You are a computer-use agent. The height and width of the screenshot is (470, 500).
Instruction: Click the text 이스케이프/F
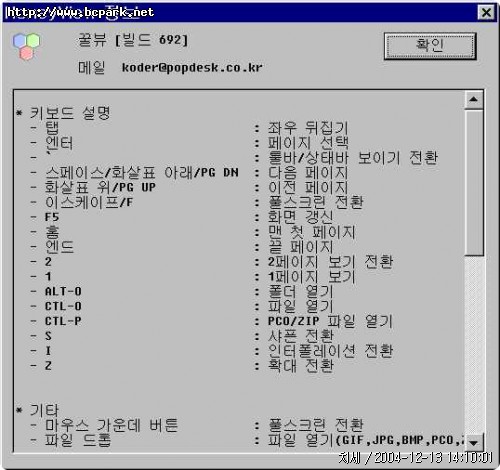pyautogui.click(x=89, y=202)
